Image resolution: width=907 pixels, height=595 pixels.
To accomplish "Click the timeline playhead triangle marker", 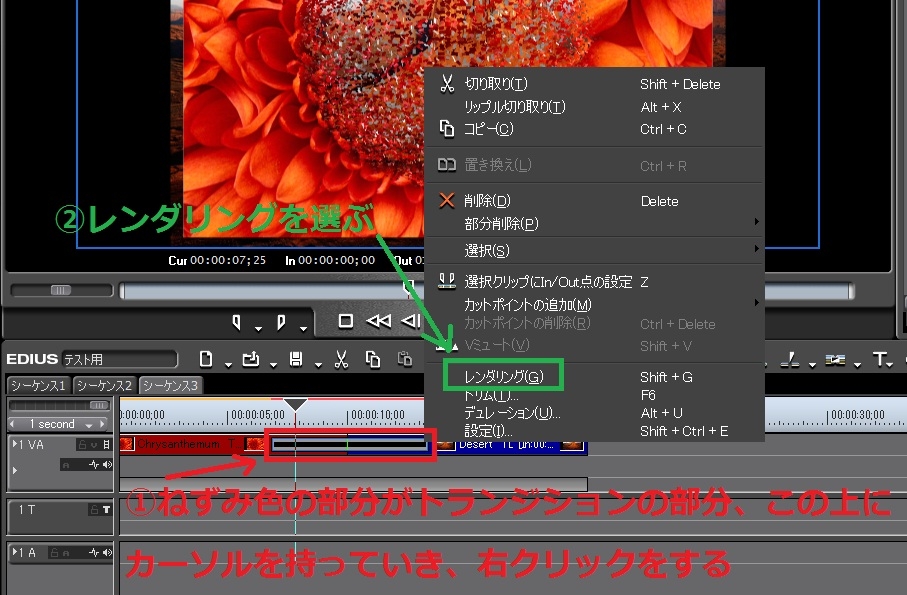I will click(296, 404).
